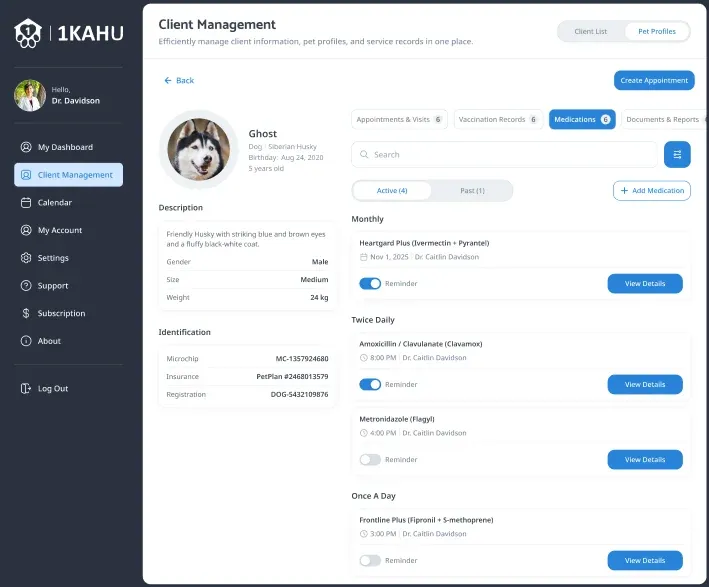Click the My Dashboard sidebar icon
Viewport: 709px width, 587px height.
pos(26,147)
